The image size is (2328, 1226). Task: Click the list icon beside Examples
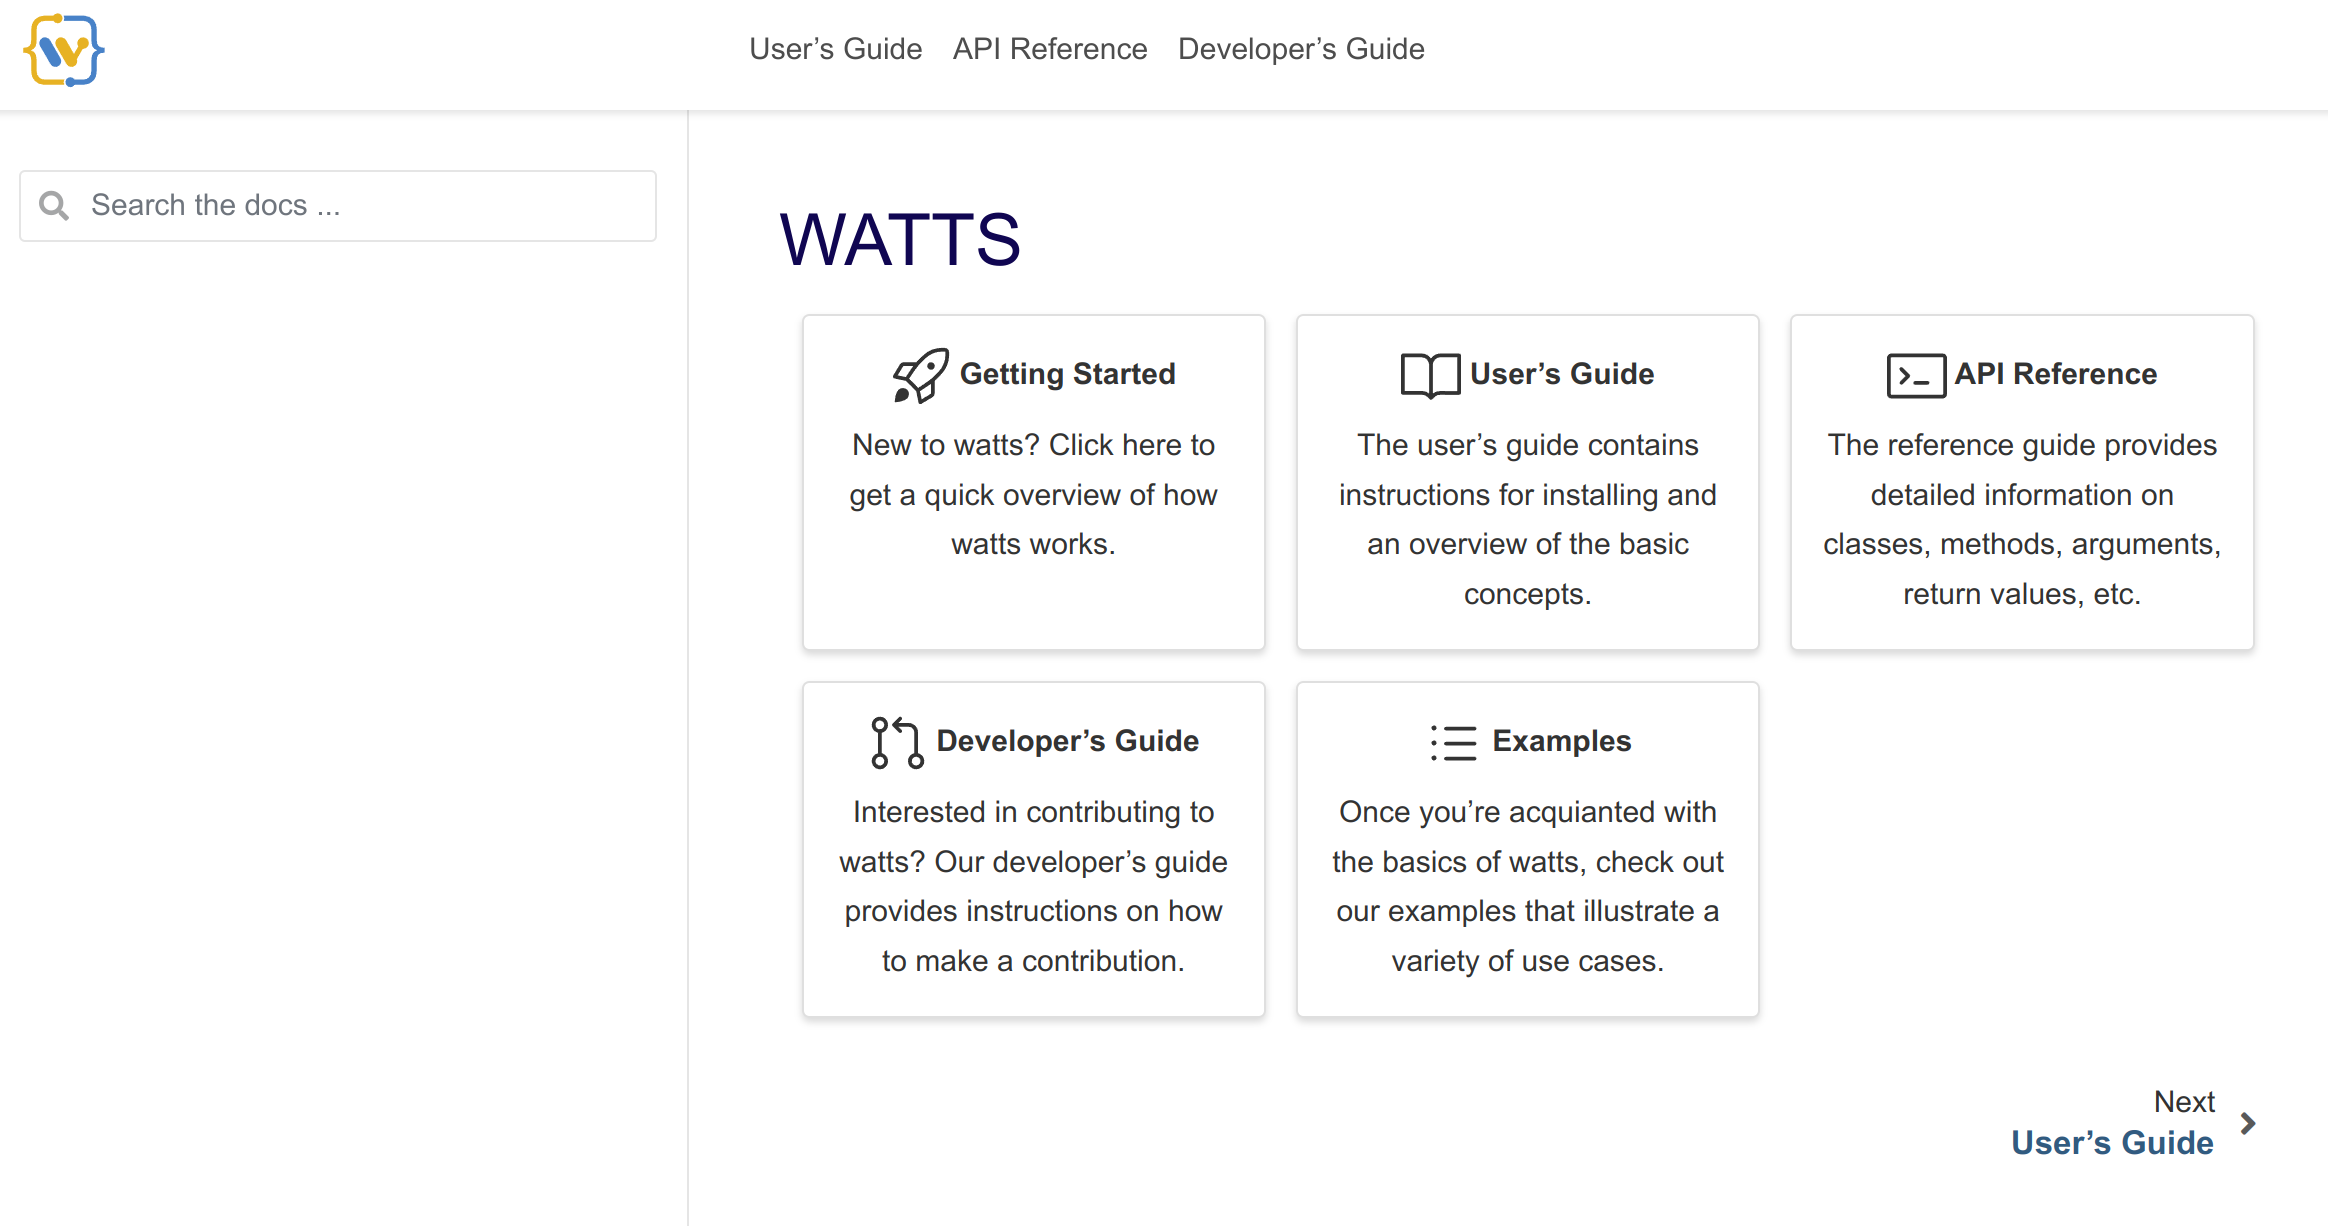pos(1453,743)
